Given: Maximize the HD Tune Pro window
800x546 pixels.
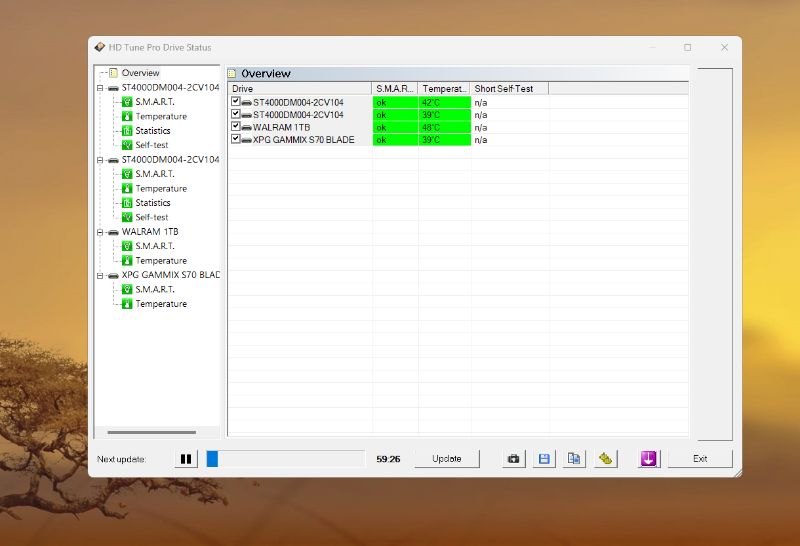Looking at the screenshot, I should pyautogui.click(x=688, y=47).
